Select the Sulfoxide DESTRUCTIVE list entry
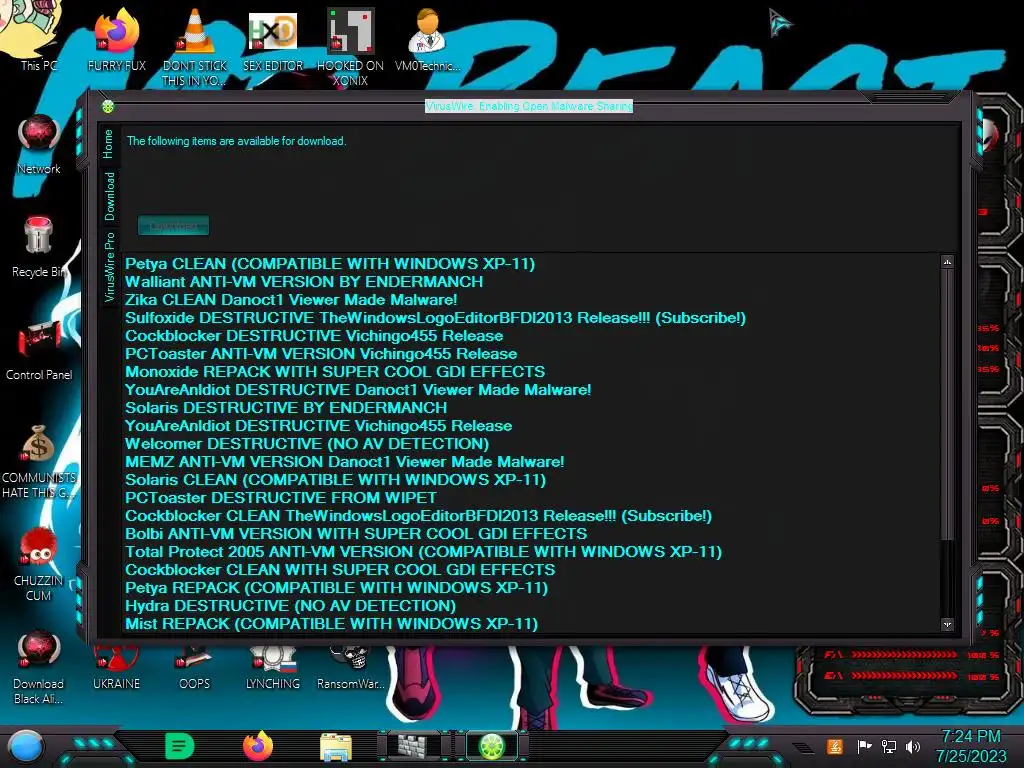The image size is (1024, 768). (435, 318)
